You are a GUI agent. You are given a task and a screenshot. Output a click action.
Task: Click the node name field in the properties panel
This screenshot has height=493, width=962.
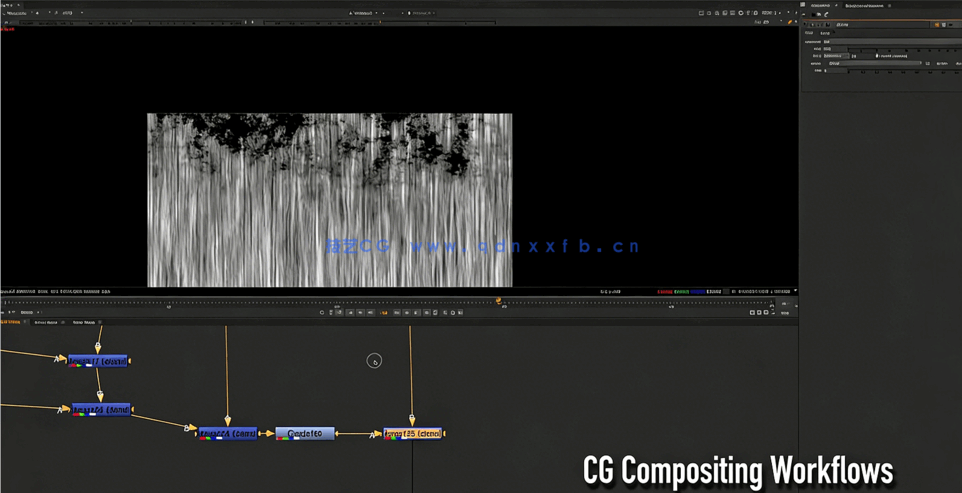[883, 25]
